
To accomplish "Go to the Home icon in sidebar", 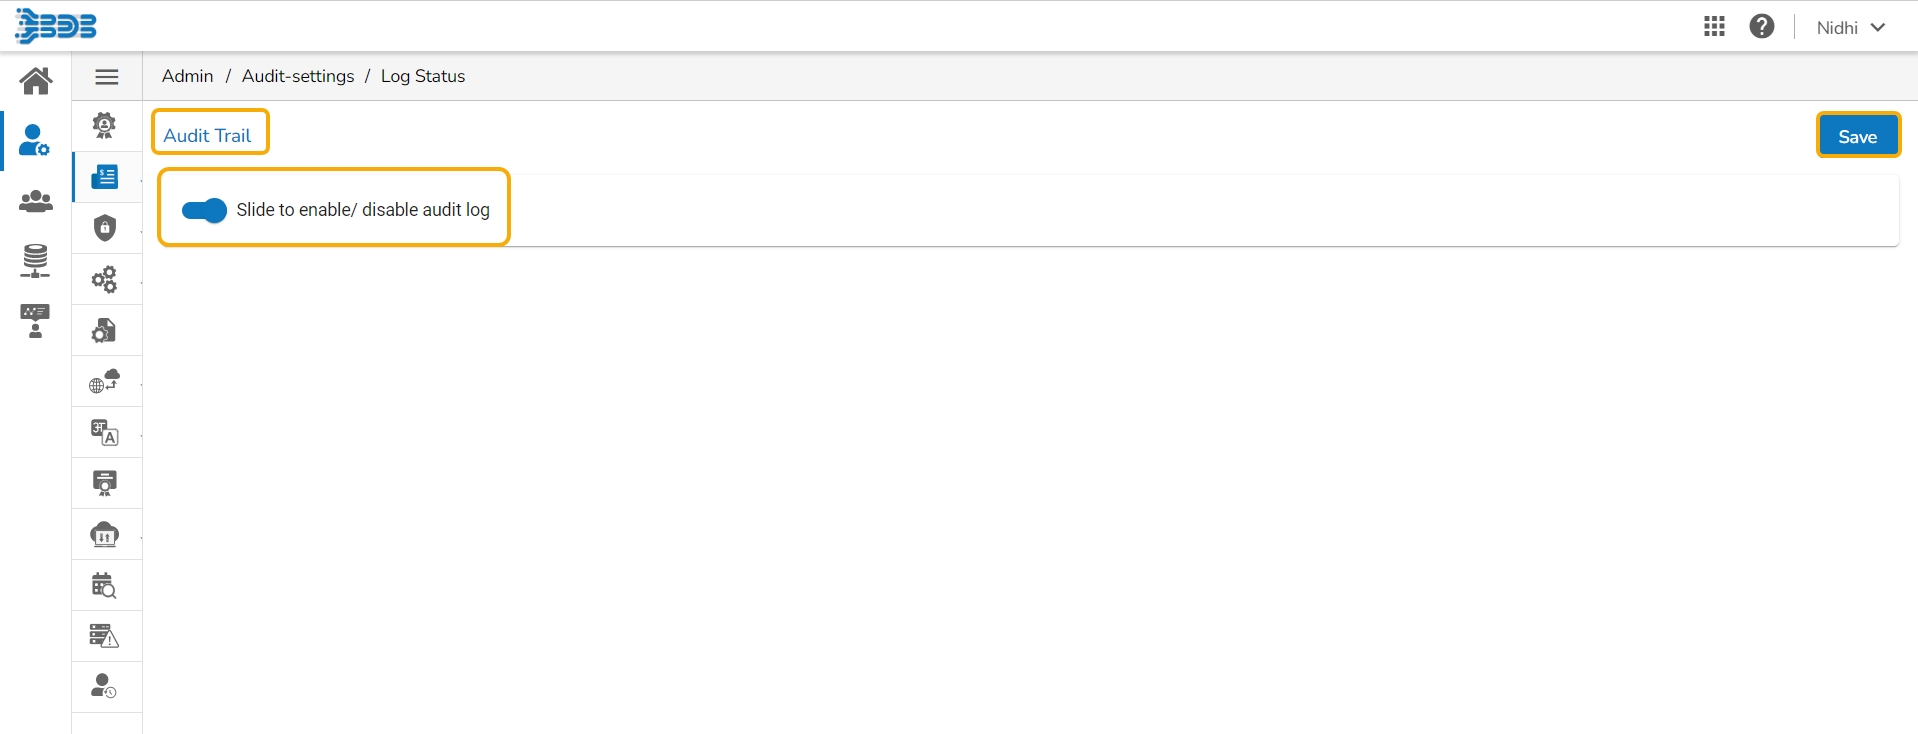I will point(36,80).
